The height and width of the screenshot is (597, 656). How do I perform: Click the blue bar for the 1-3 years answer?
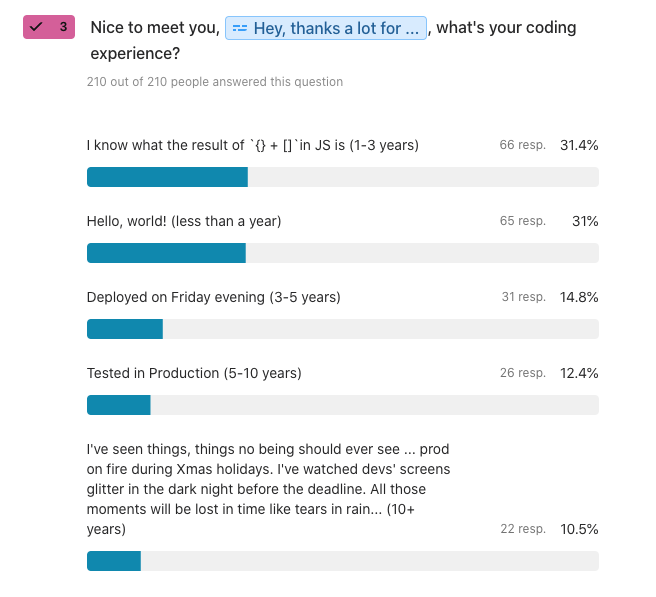tap(167, 177)
